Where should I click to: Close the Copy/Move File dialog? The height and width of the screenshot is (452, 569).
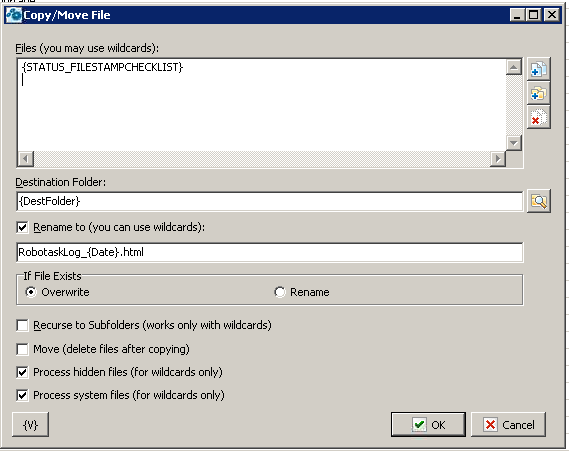point(552,15)
